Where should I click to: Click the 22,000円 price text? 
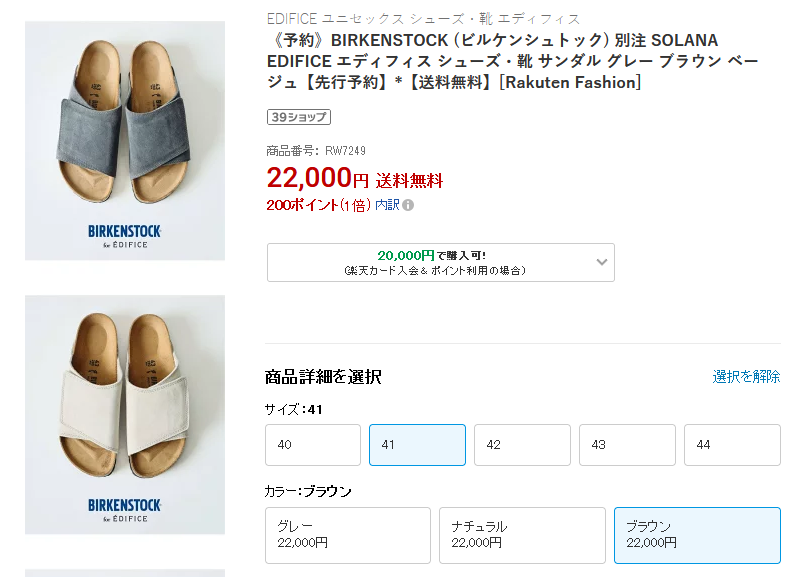coord(317,179)
